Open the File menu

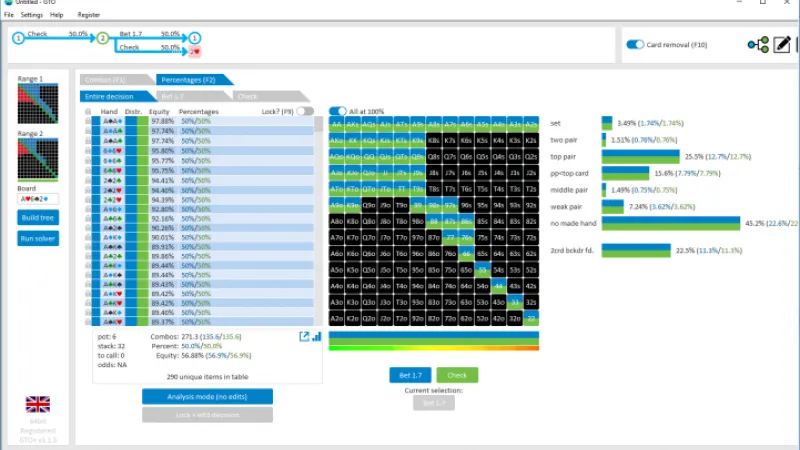(9, 15)
